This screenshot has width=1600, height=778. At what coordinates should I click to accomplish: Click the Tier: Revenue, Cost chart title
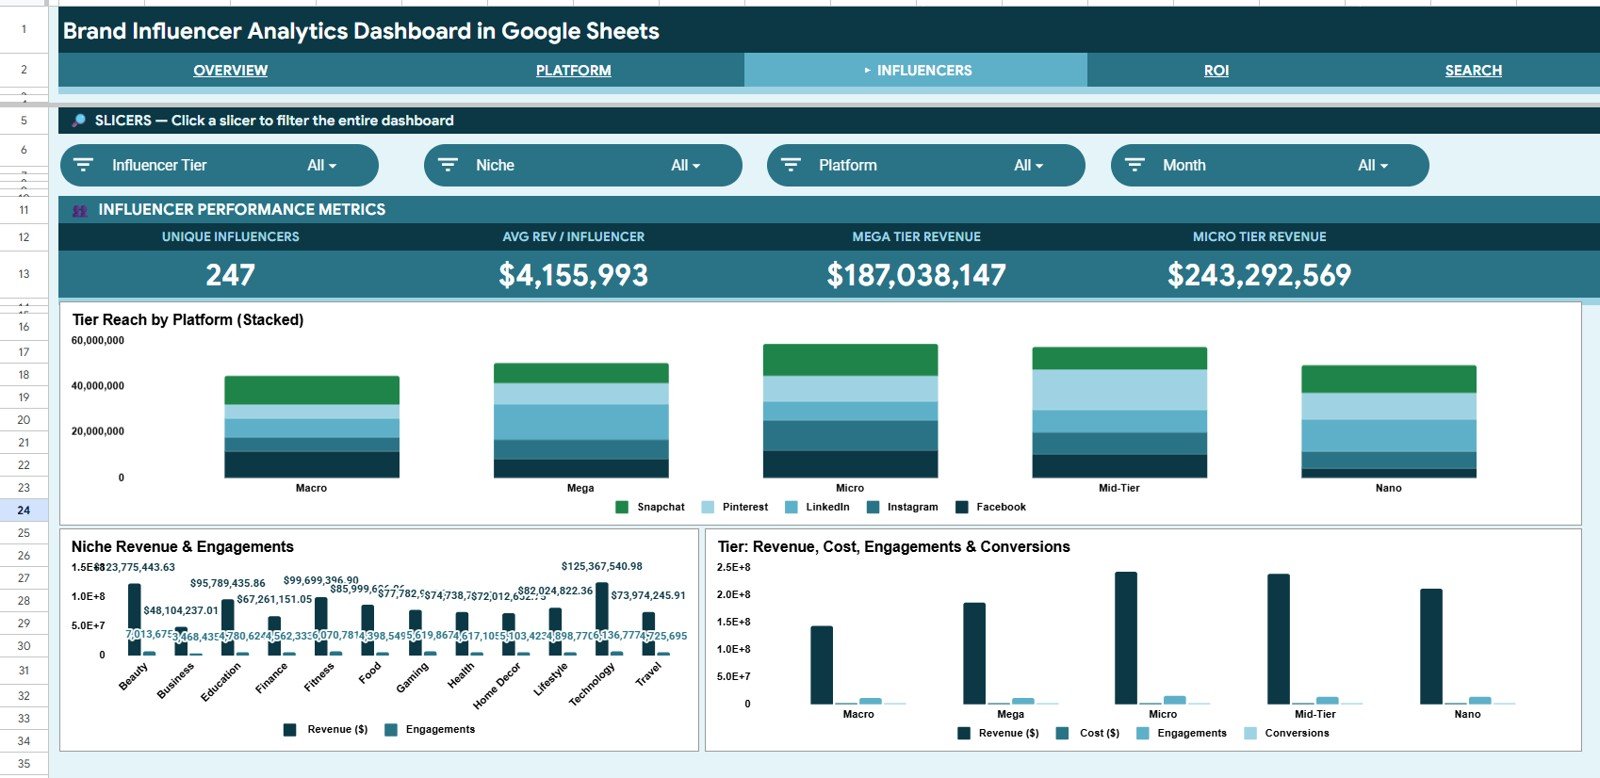point(894,547)
